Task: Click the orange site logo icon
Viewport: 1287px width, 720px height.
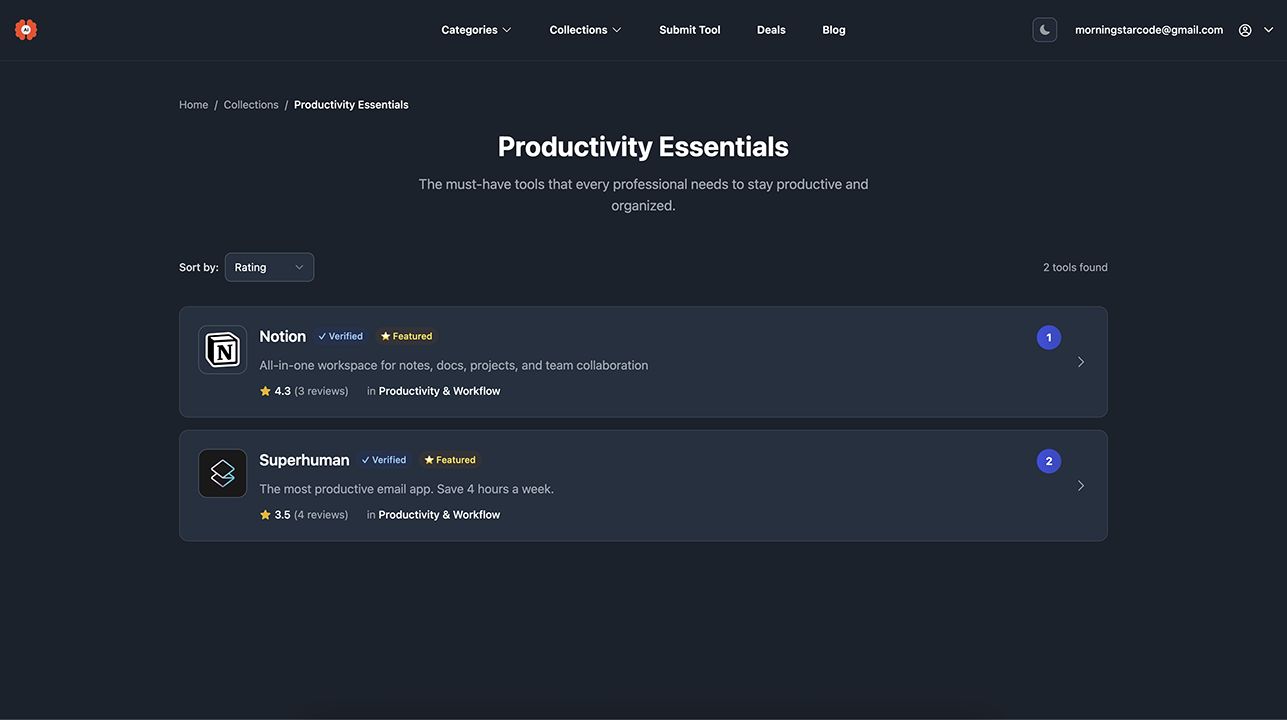Action: (26, 30)
